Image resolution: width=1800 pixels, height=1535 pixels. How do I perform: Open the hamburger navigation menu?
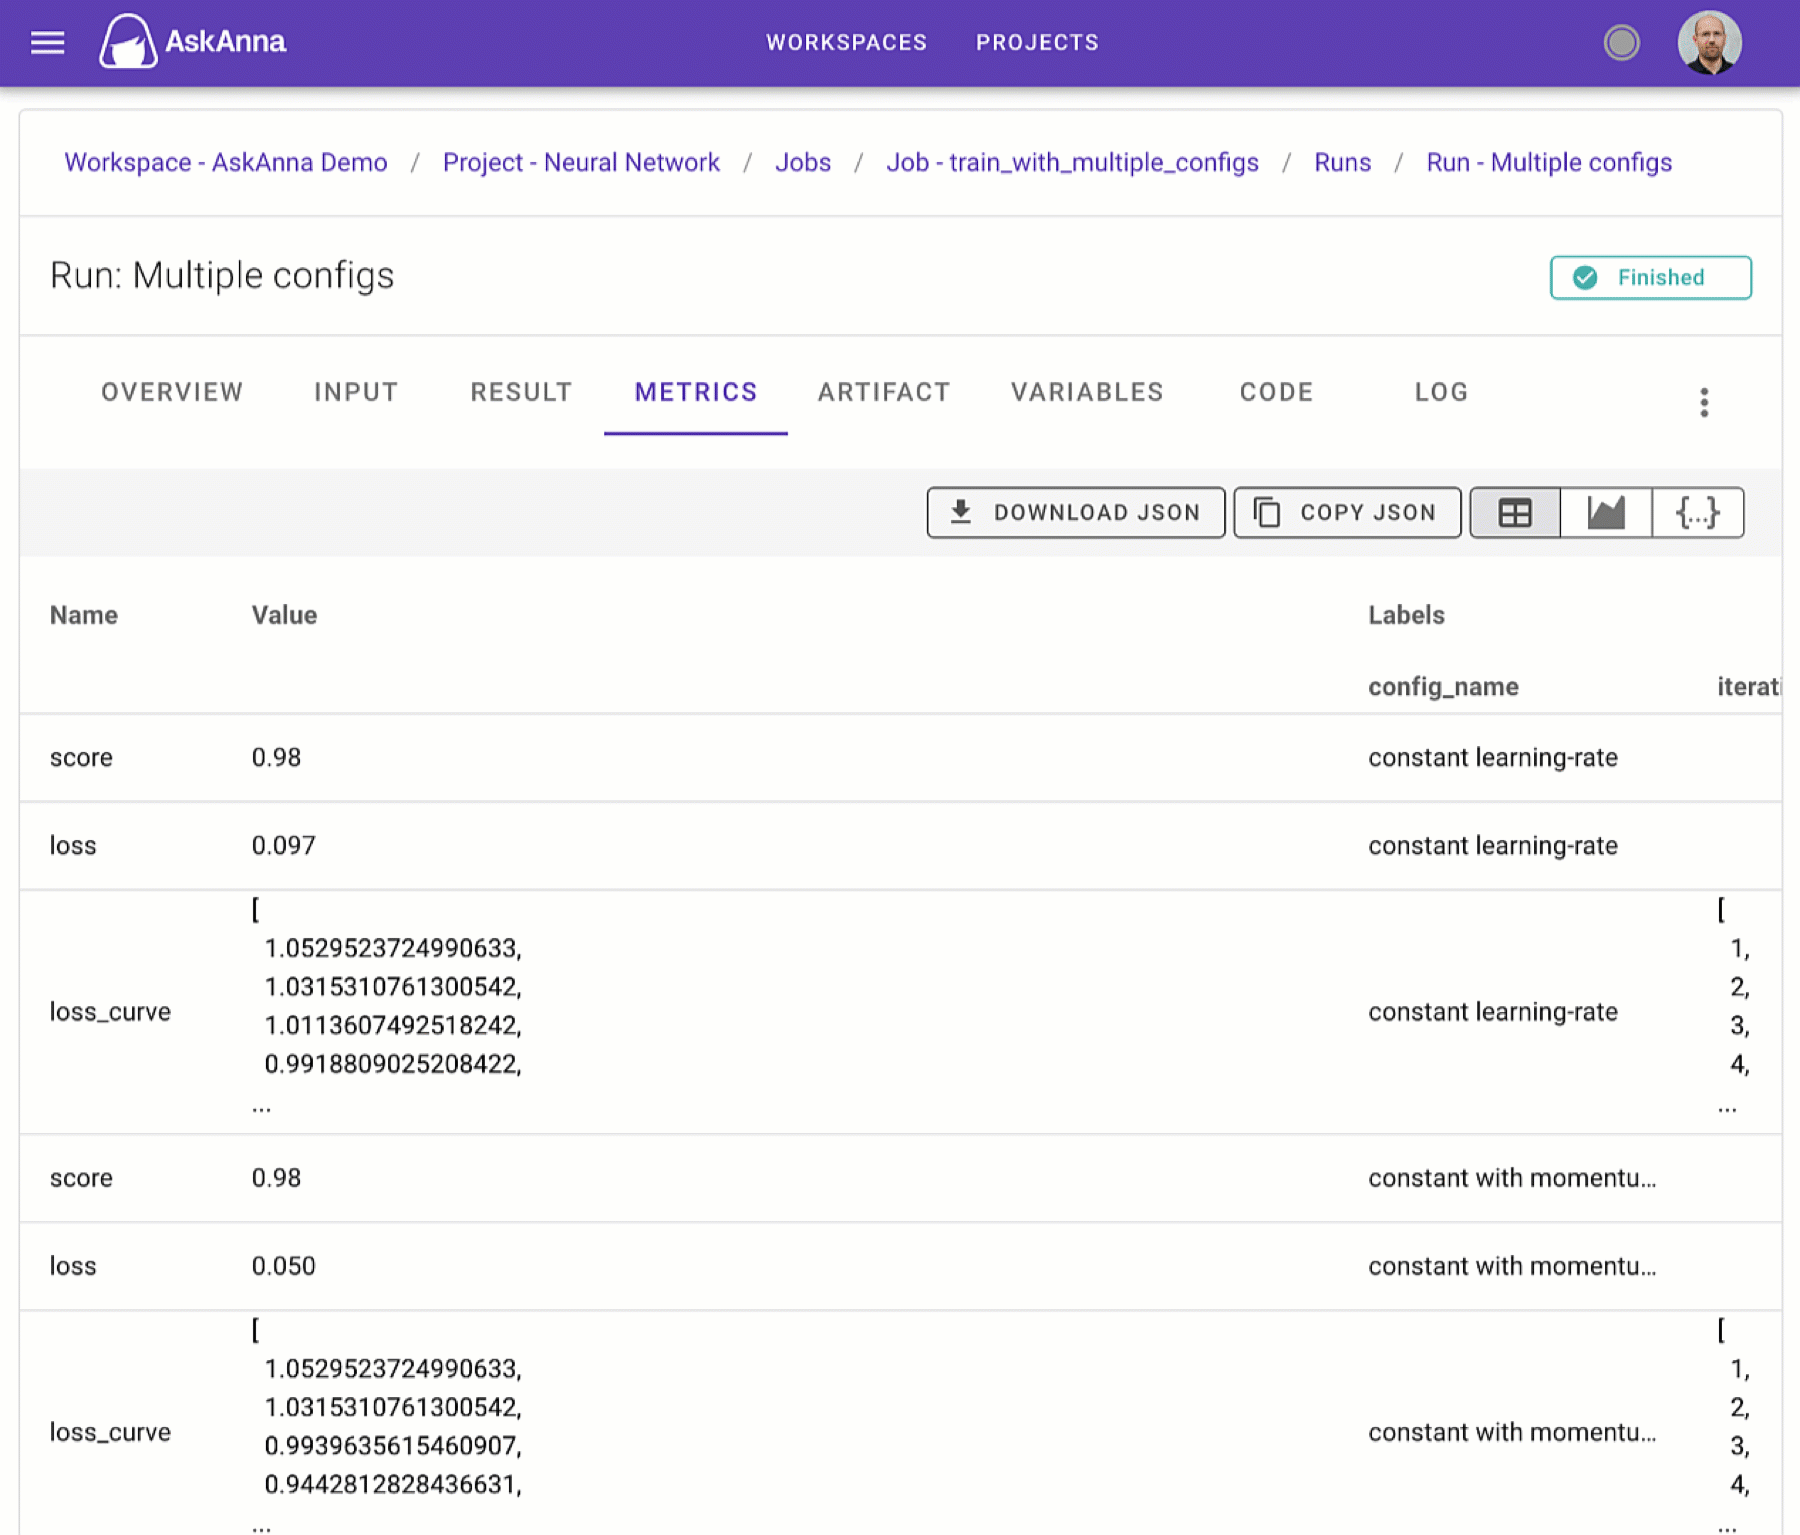tap(46, 42)
